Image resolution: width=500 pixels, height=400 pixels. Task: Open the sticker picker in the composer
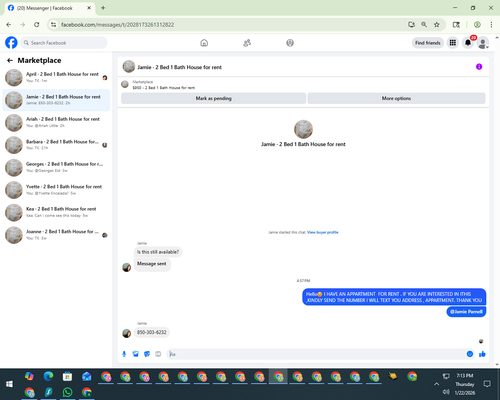(x=147, y=354)
